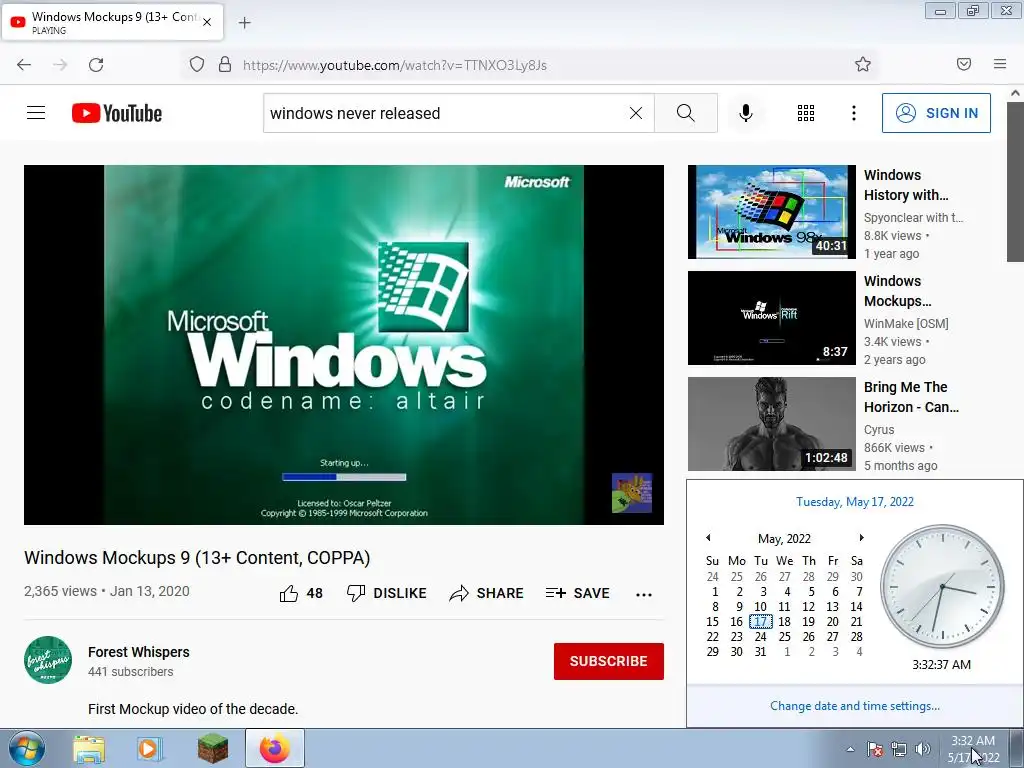Open Windows History video thumbnail

[771, 212]
